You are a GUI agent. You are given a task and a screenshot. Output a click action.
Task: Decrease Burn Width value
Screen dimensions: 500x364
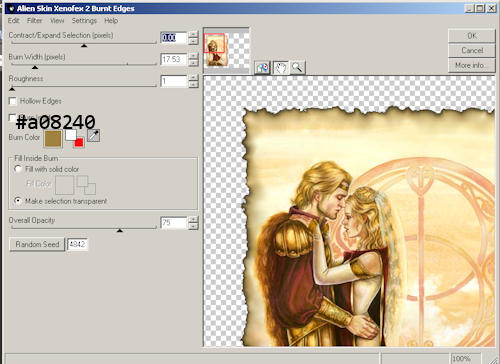coord(193,63)
